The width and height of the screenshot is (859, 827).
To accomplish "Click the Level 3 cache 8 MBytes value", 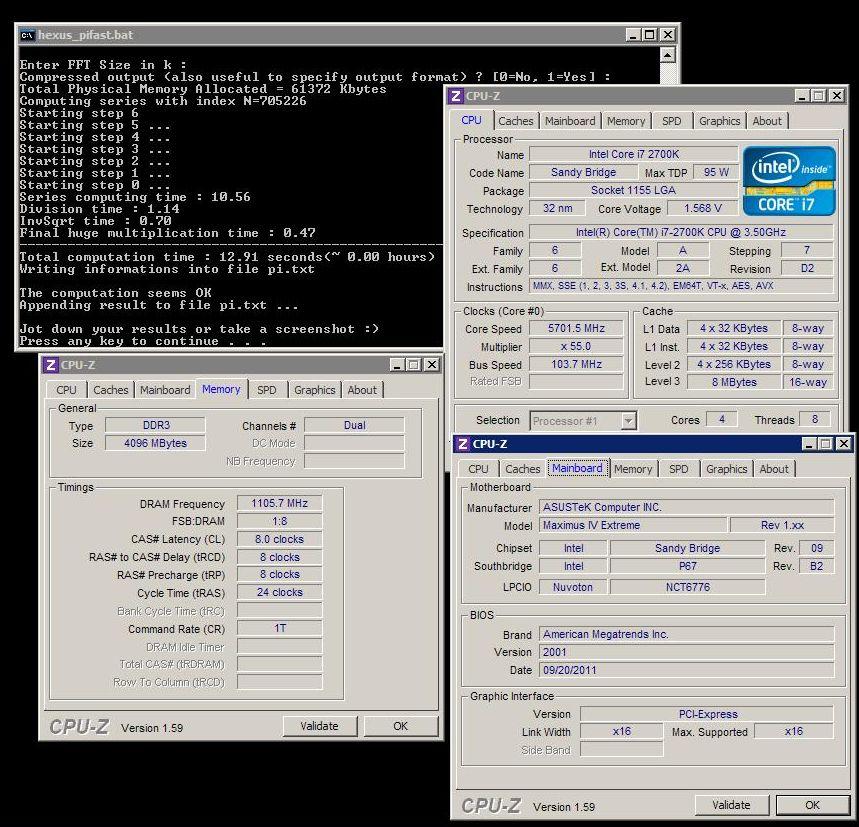I will (734, 382).
